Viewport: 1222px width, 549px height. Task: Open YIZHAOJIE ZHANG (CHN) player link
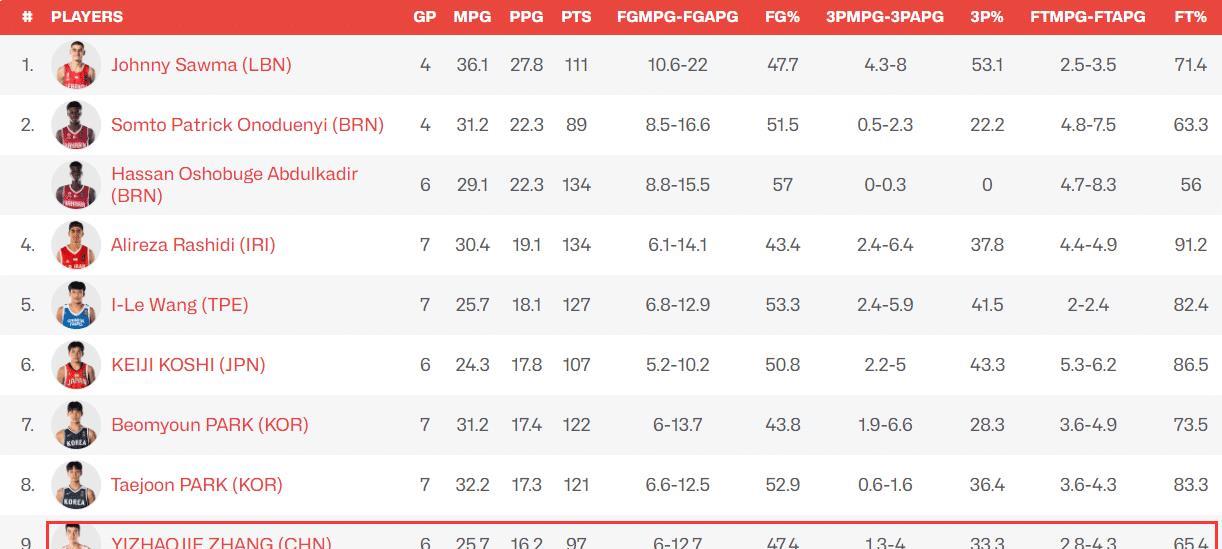(220, 542)
